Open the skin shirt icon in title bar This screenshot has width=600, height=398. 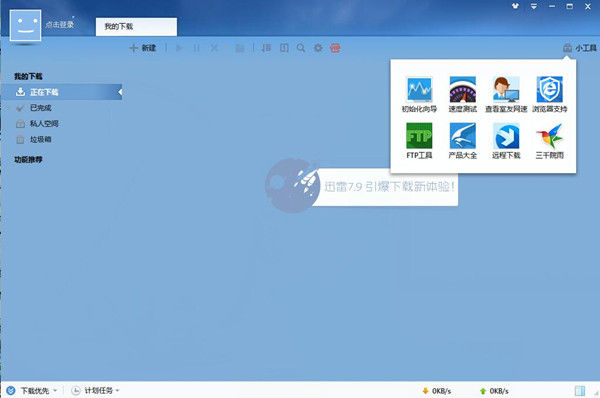(515, 6)
